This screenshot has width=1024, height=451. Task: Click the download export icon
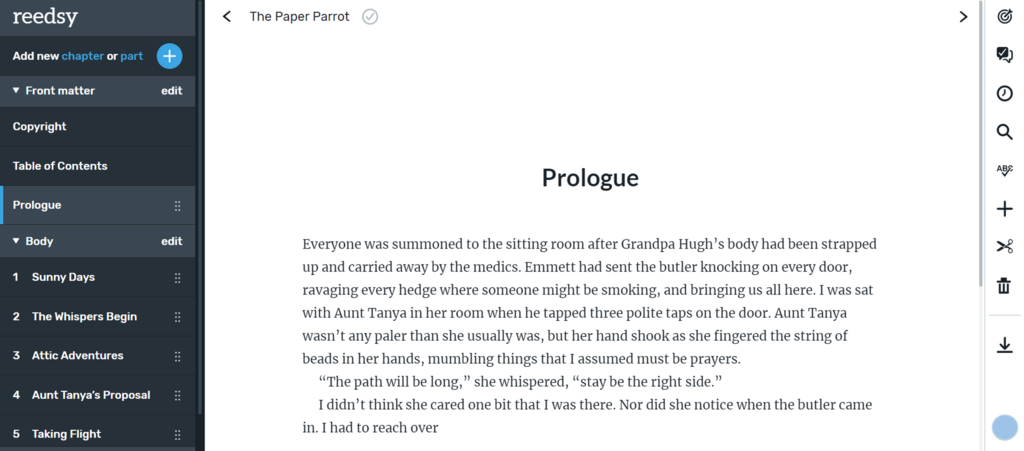1004,345
